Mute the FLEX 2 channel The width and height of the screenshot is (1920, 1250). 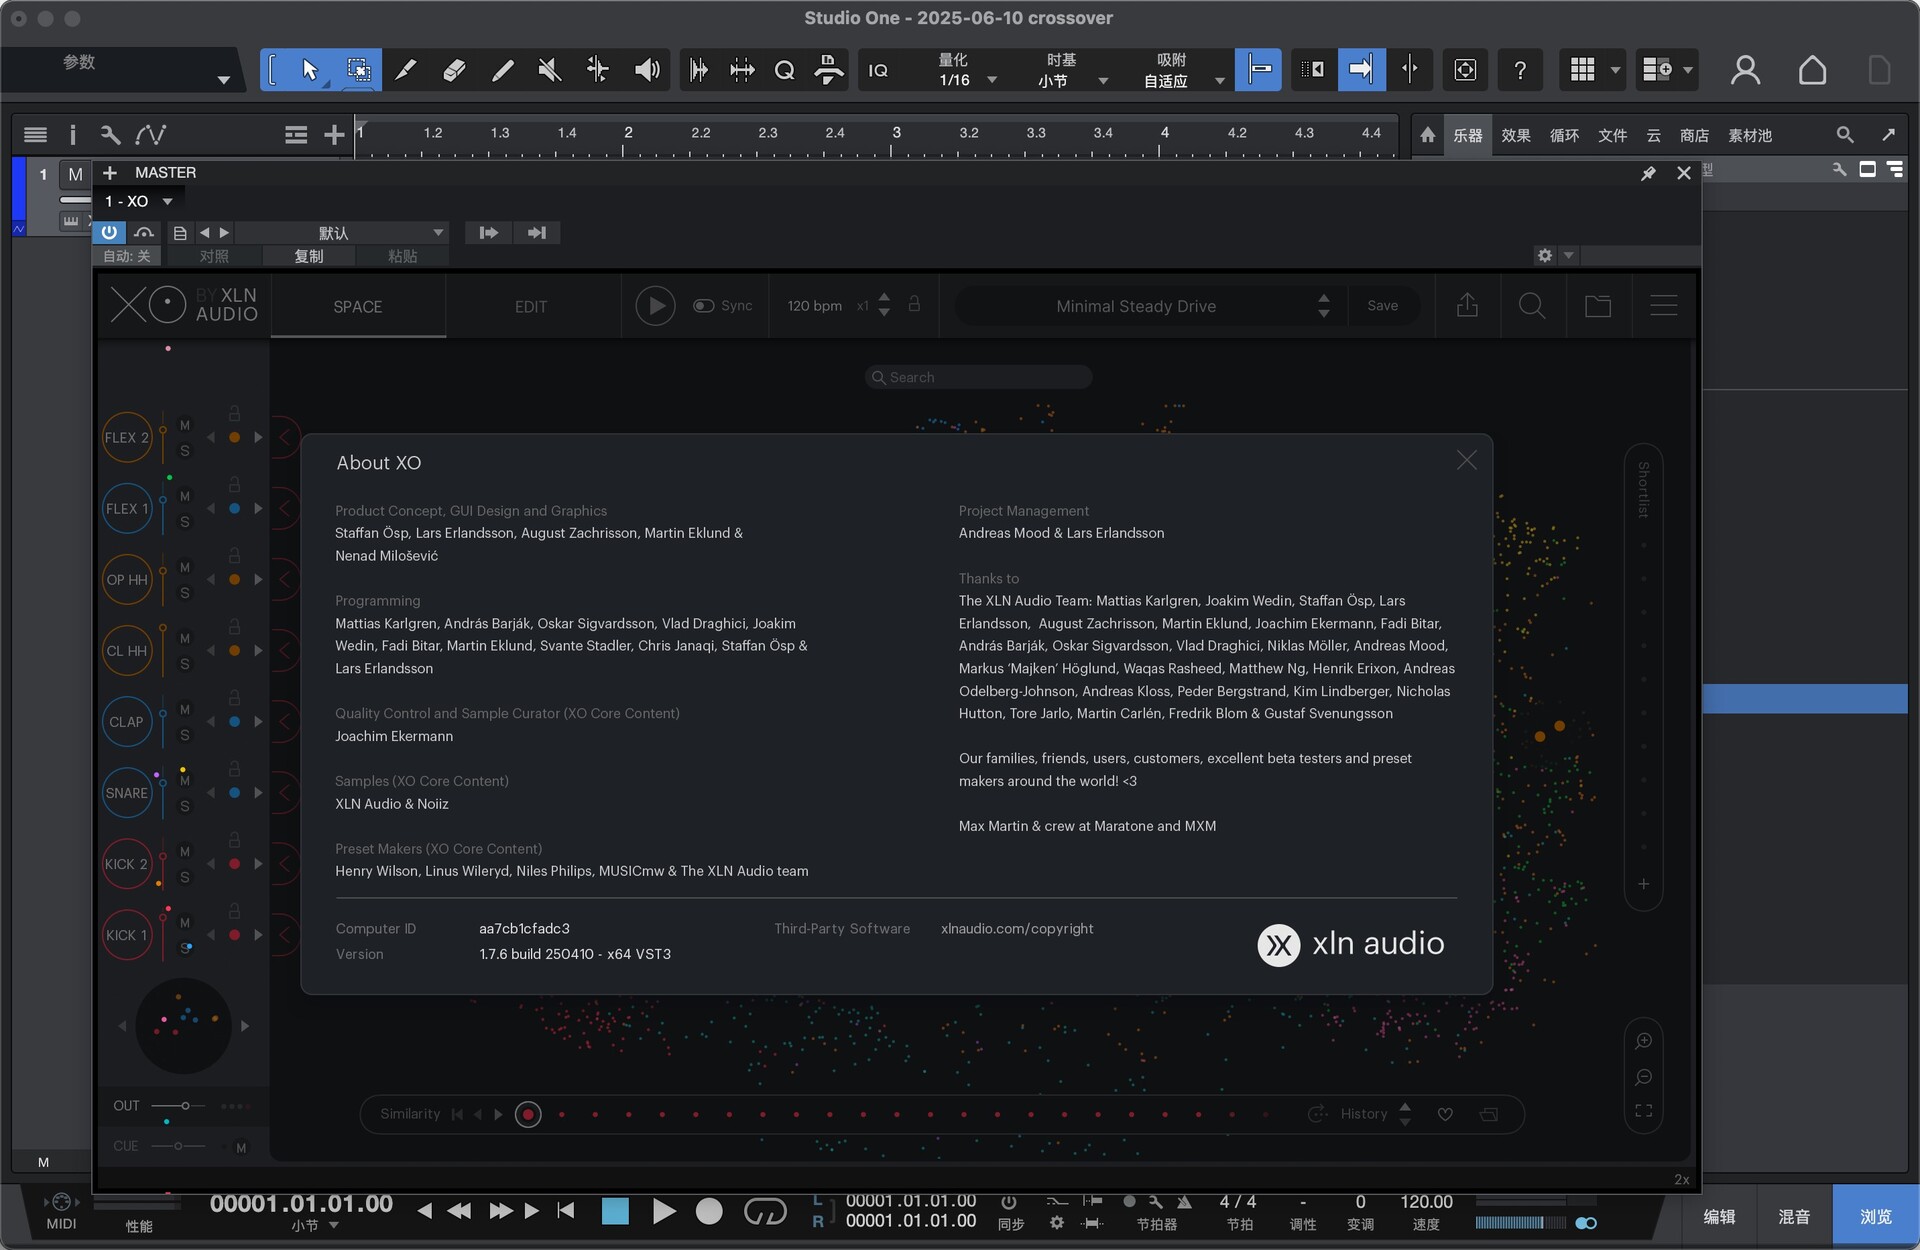point(185,425)
